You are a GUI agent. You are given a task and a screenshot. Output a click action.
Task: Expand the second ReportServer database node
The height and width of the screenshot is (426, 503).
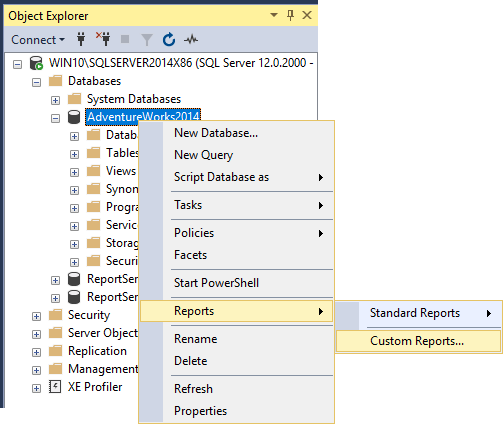tap(55, 298)
